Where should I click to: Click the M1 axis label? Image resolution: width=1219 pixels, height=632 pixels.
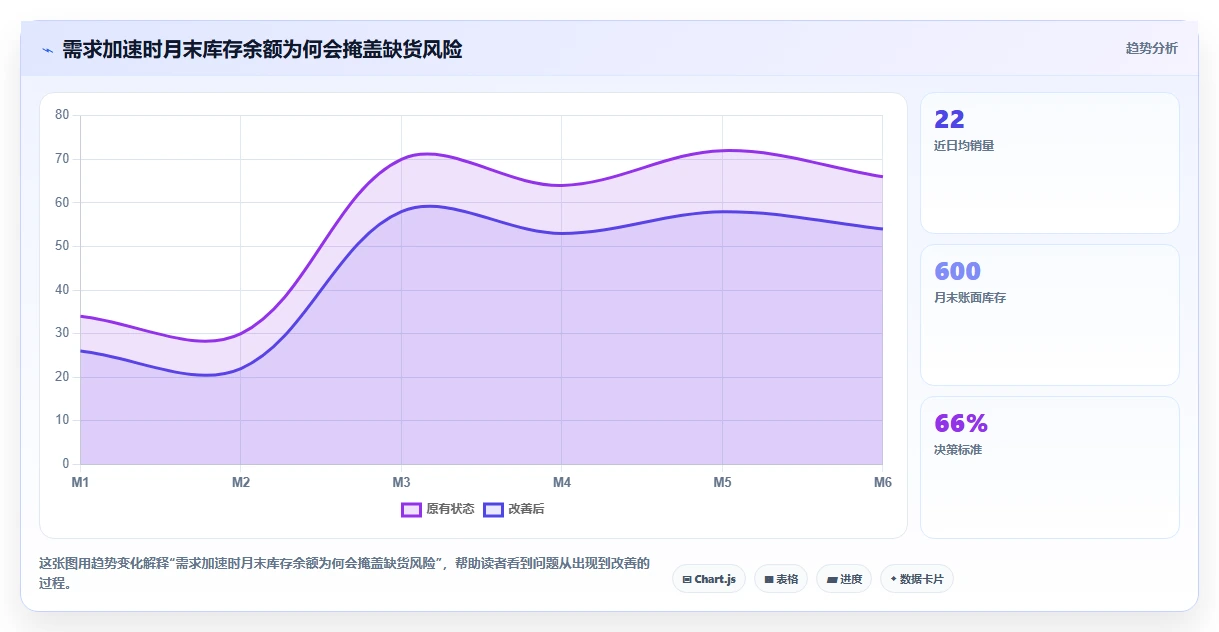(x=80, y=482)
